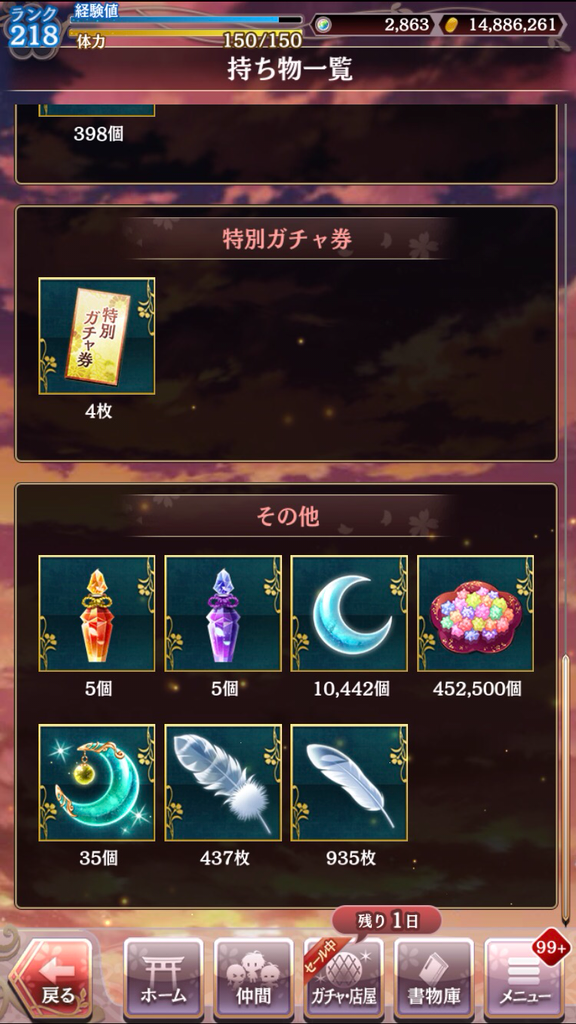Select the ornate green crescent moon item

point(97,782)
